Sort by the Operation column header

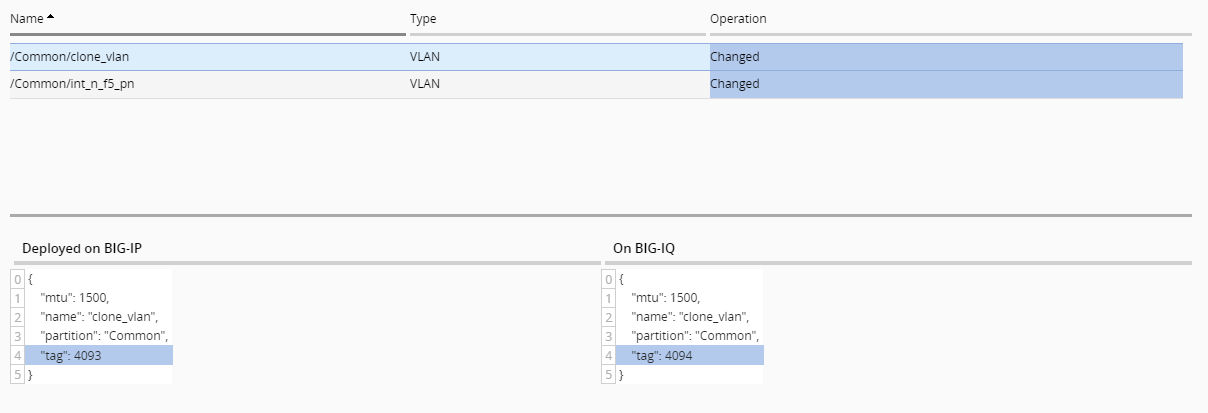(x=738, y=19)
